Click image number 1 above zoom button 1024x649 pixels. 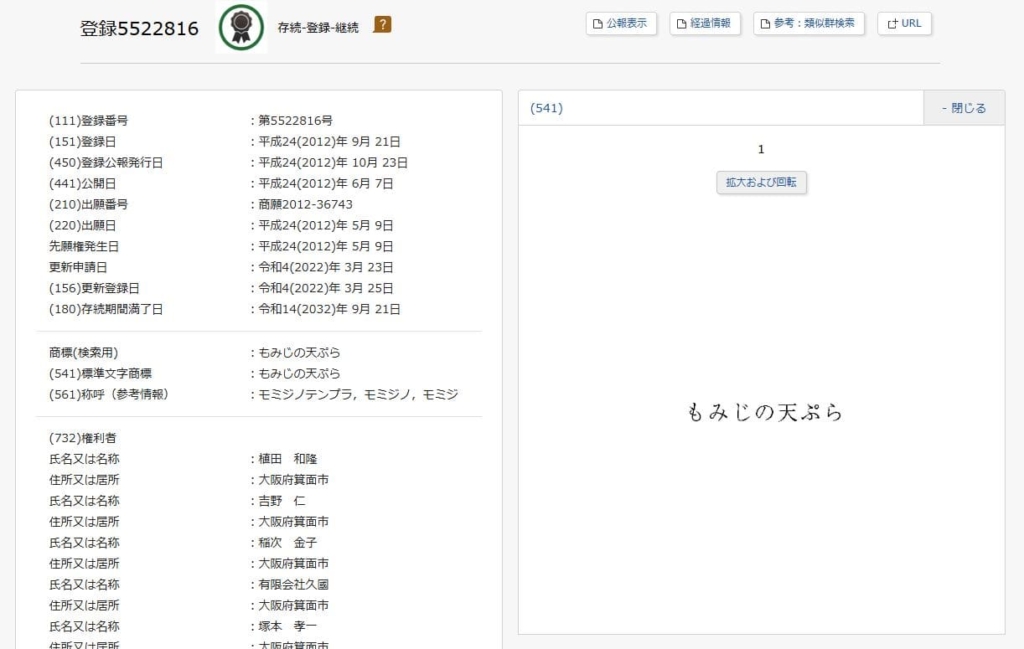761,150
